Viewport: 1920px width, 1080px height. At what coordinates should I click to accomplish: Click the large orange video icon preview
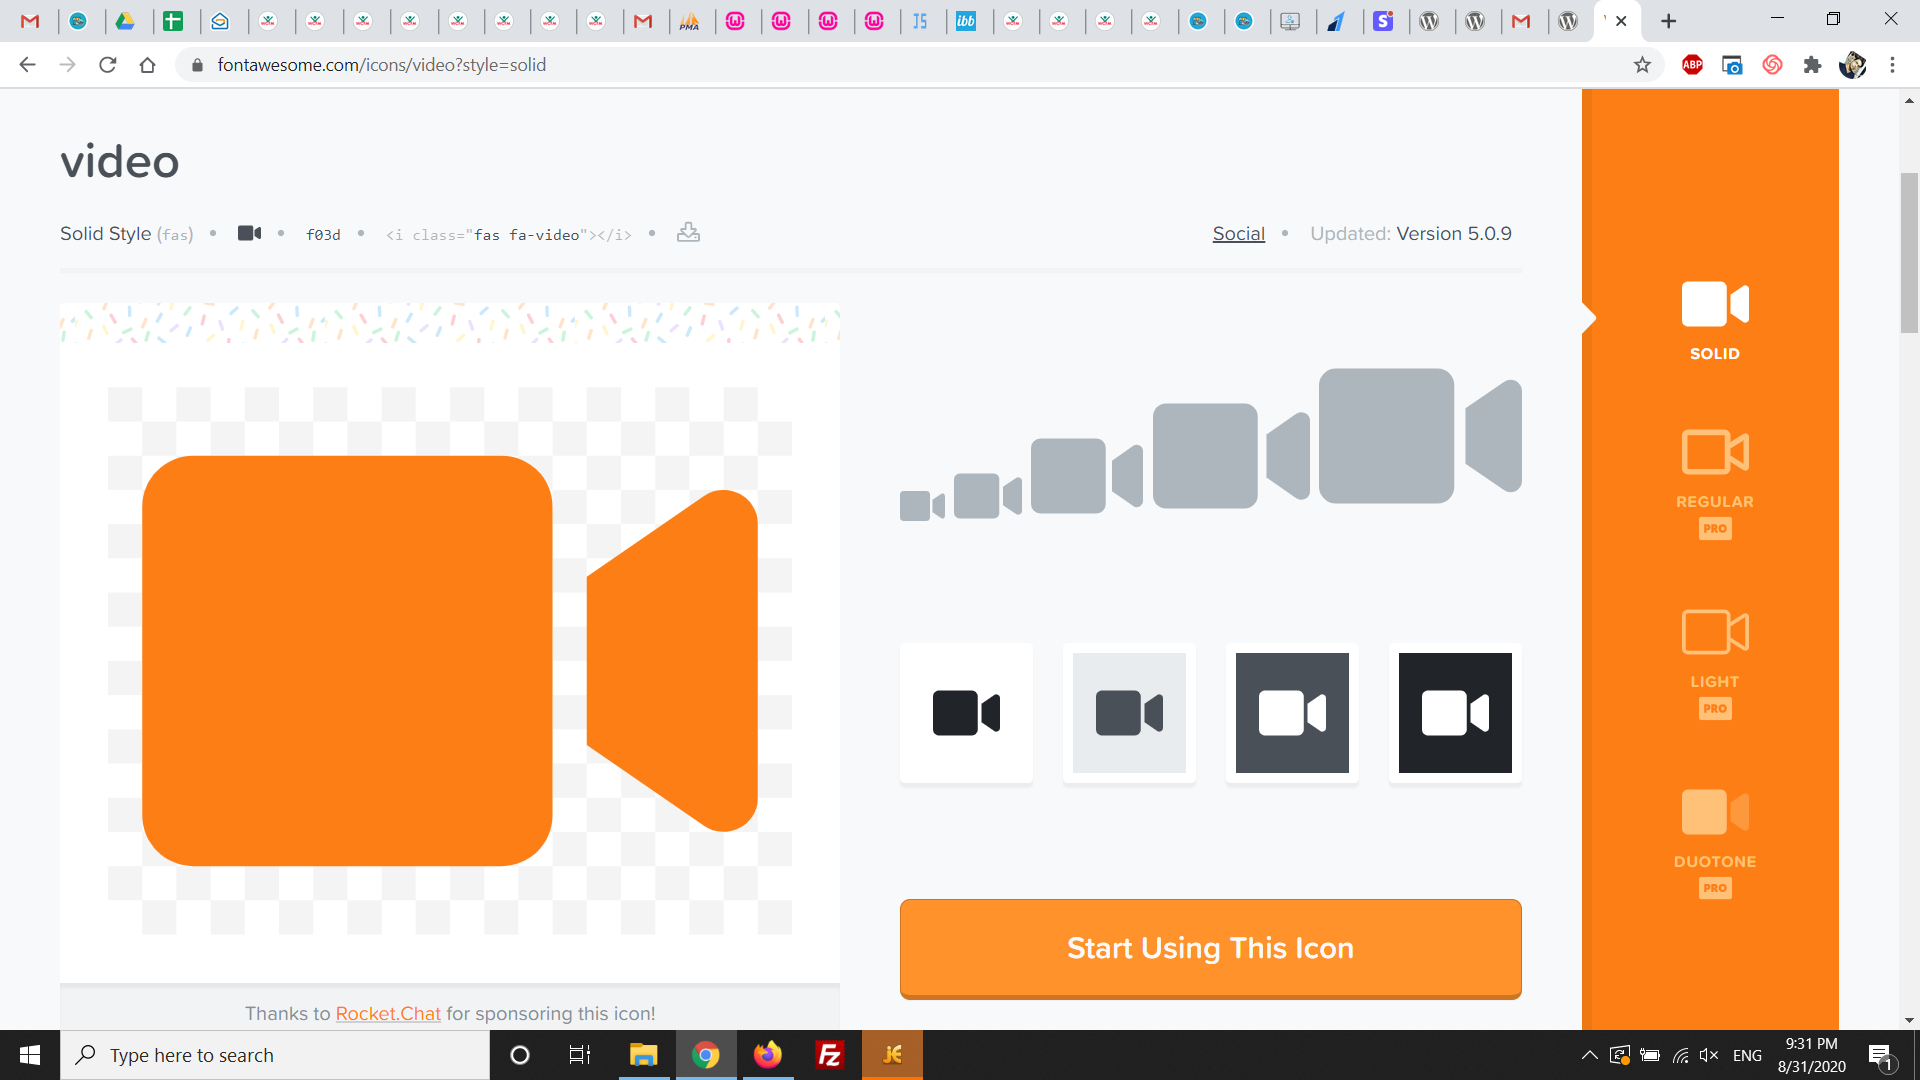click(x=450, y=660)
